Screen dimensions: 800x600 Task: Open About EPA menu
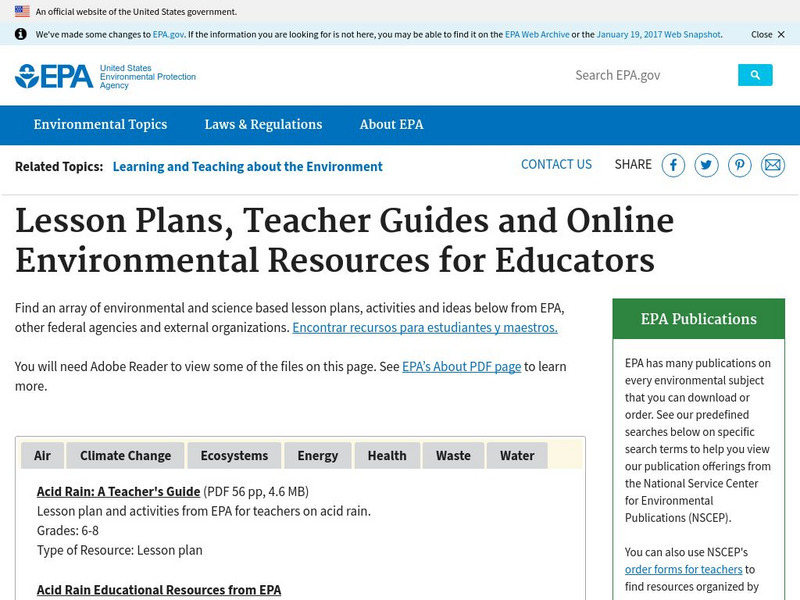(x=391, y=124)
